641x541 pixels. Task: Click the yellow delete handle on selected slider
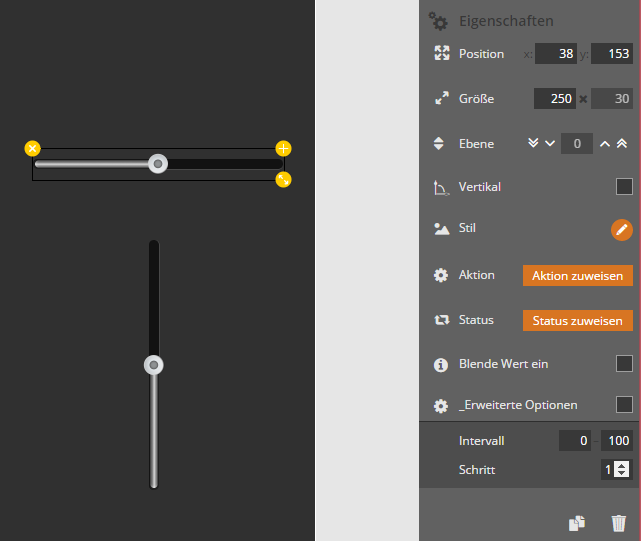pos(33,149)
